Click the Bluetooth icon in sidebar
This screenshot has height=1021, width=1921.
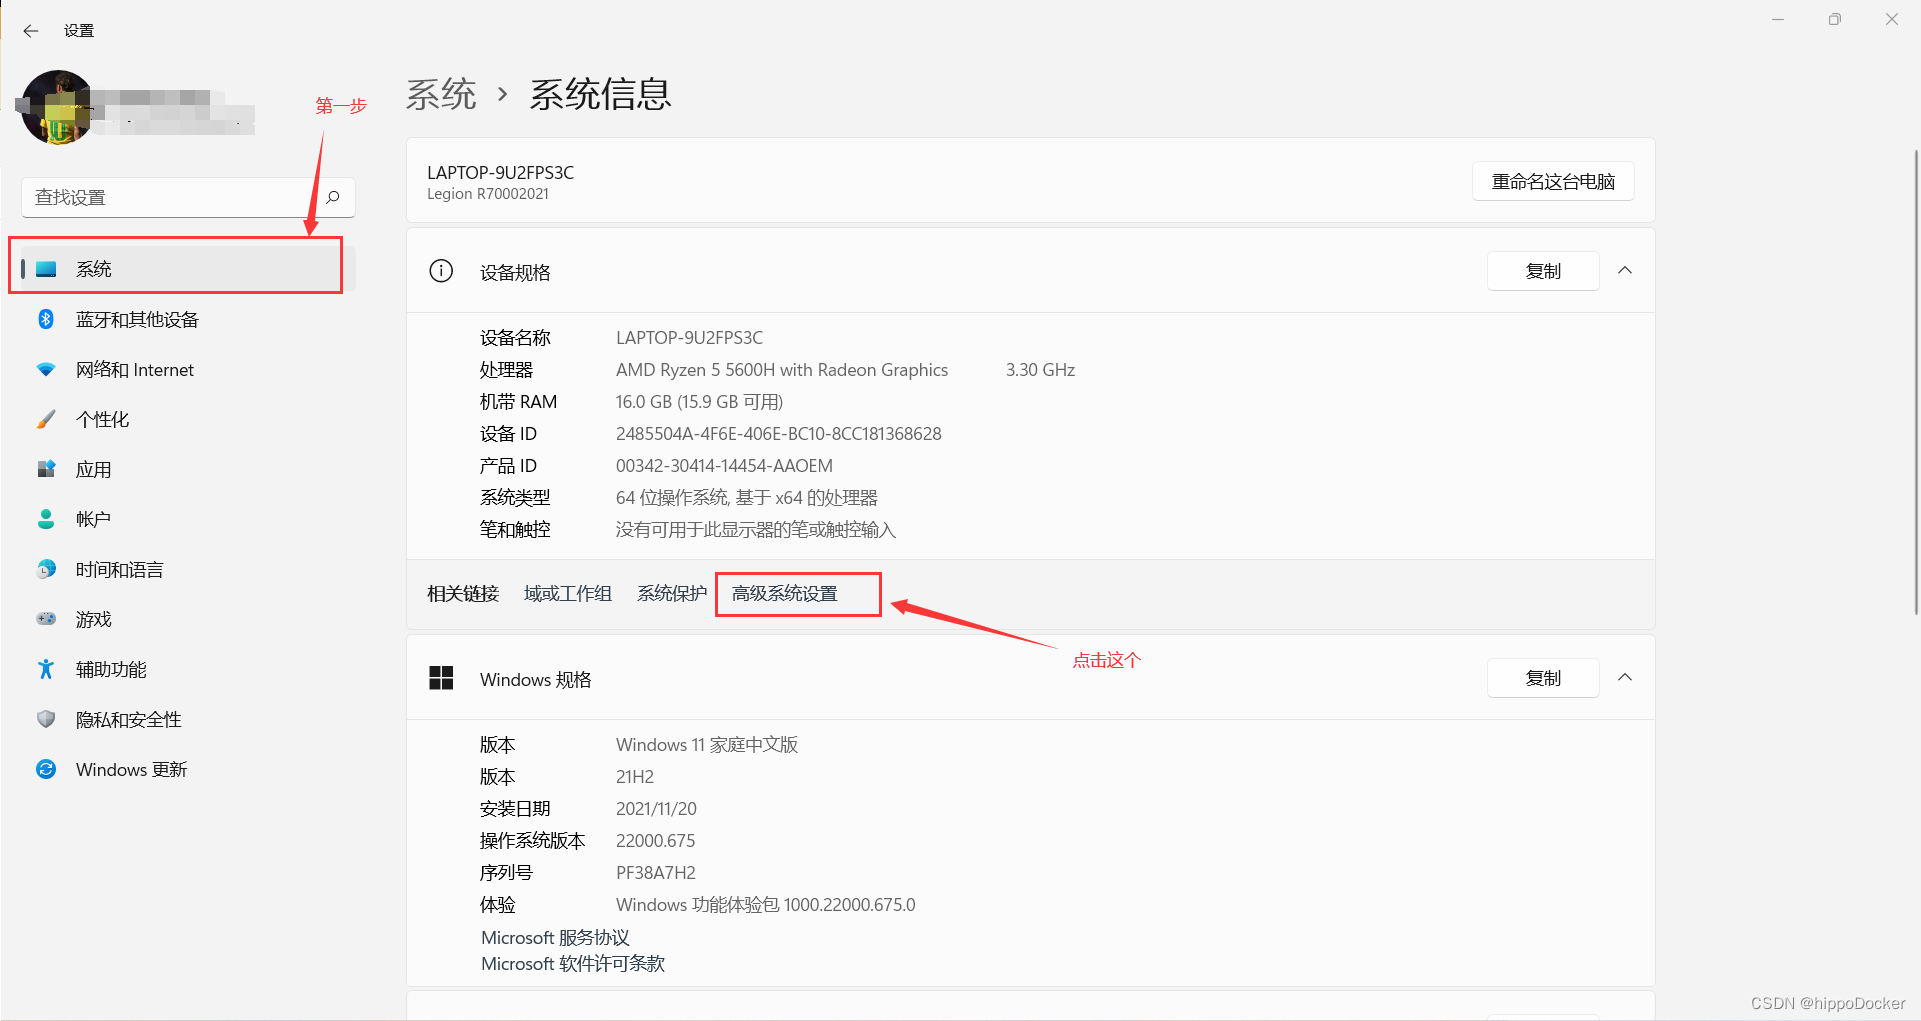[46, 319]
